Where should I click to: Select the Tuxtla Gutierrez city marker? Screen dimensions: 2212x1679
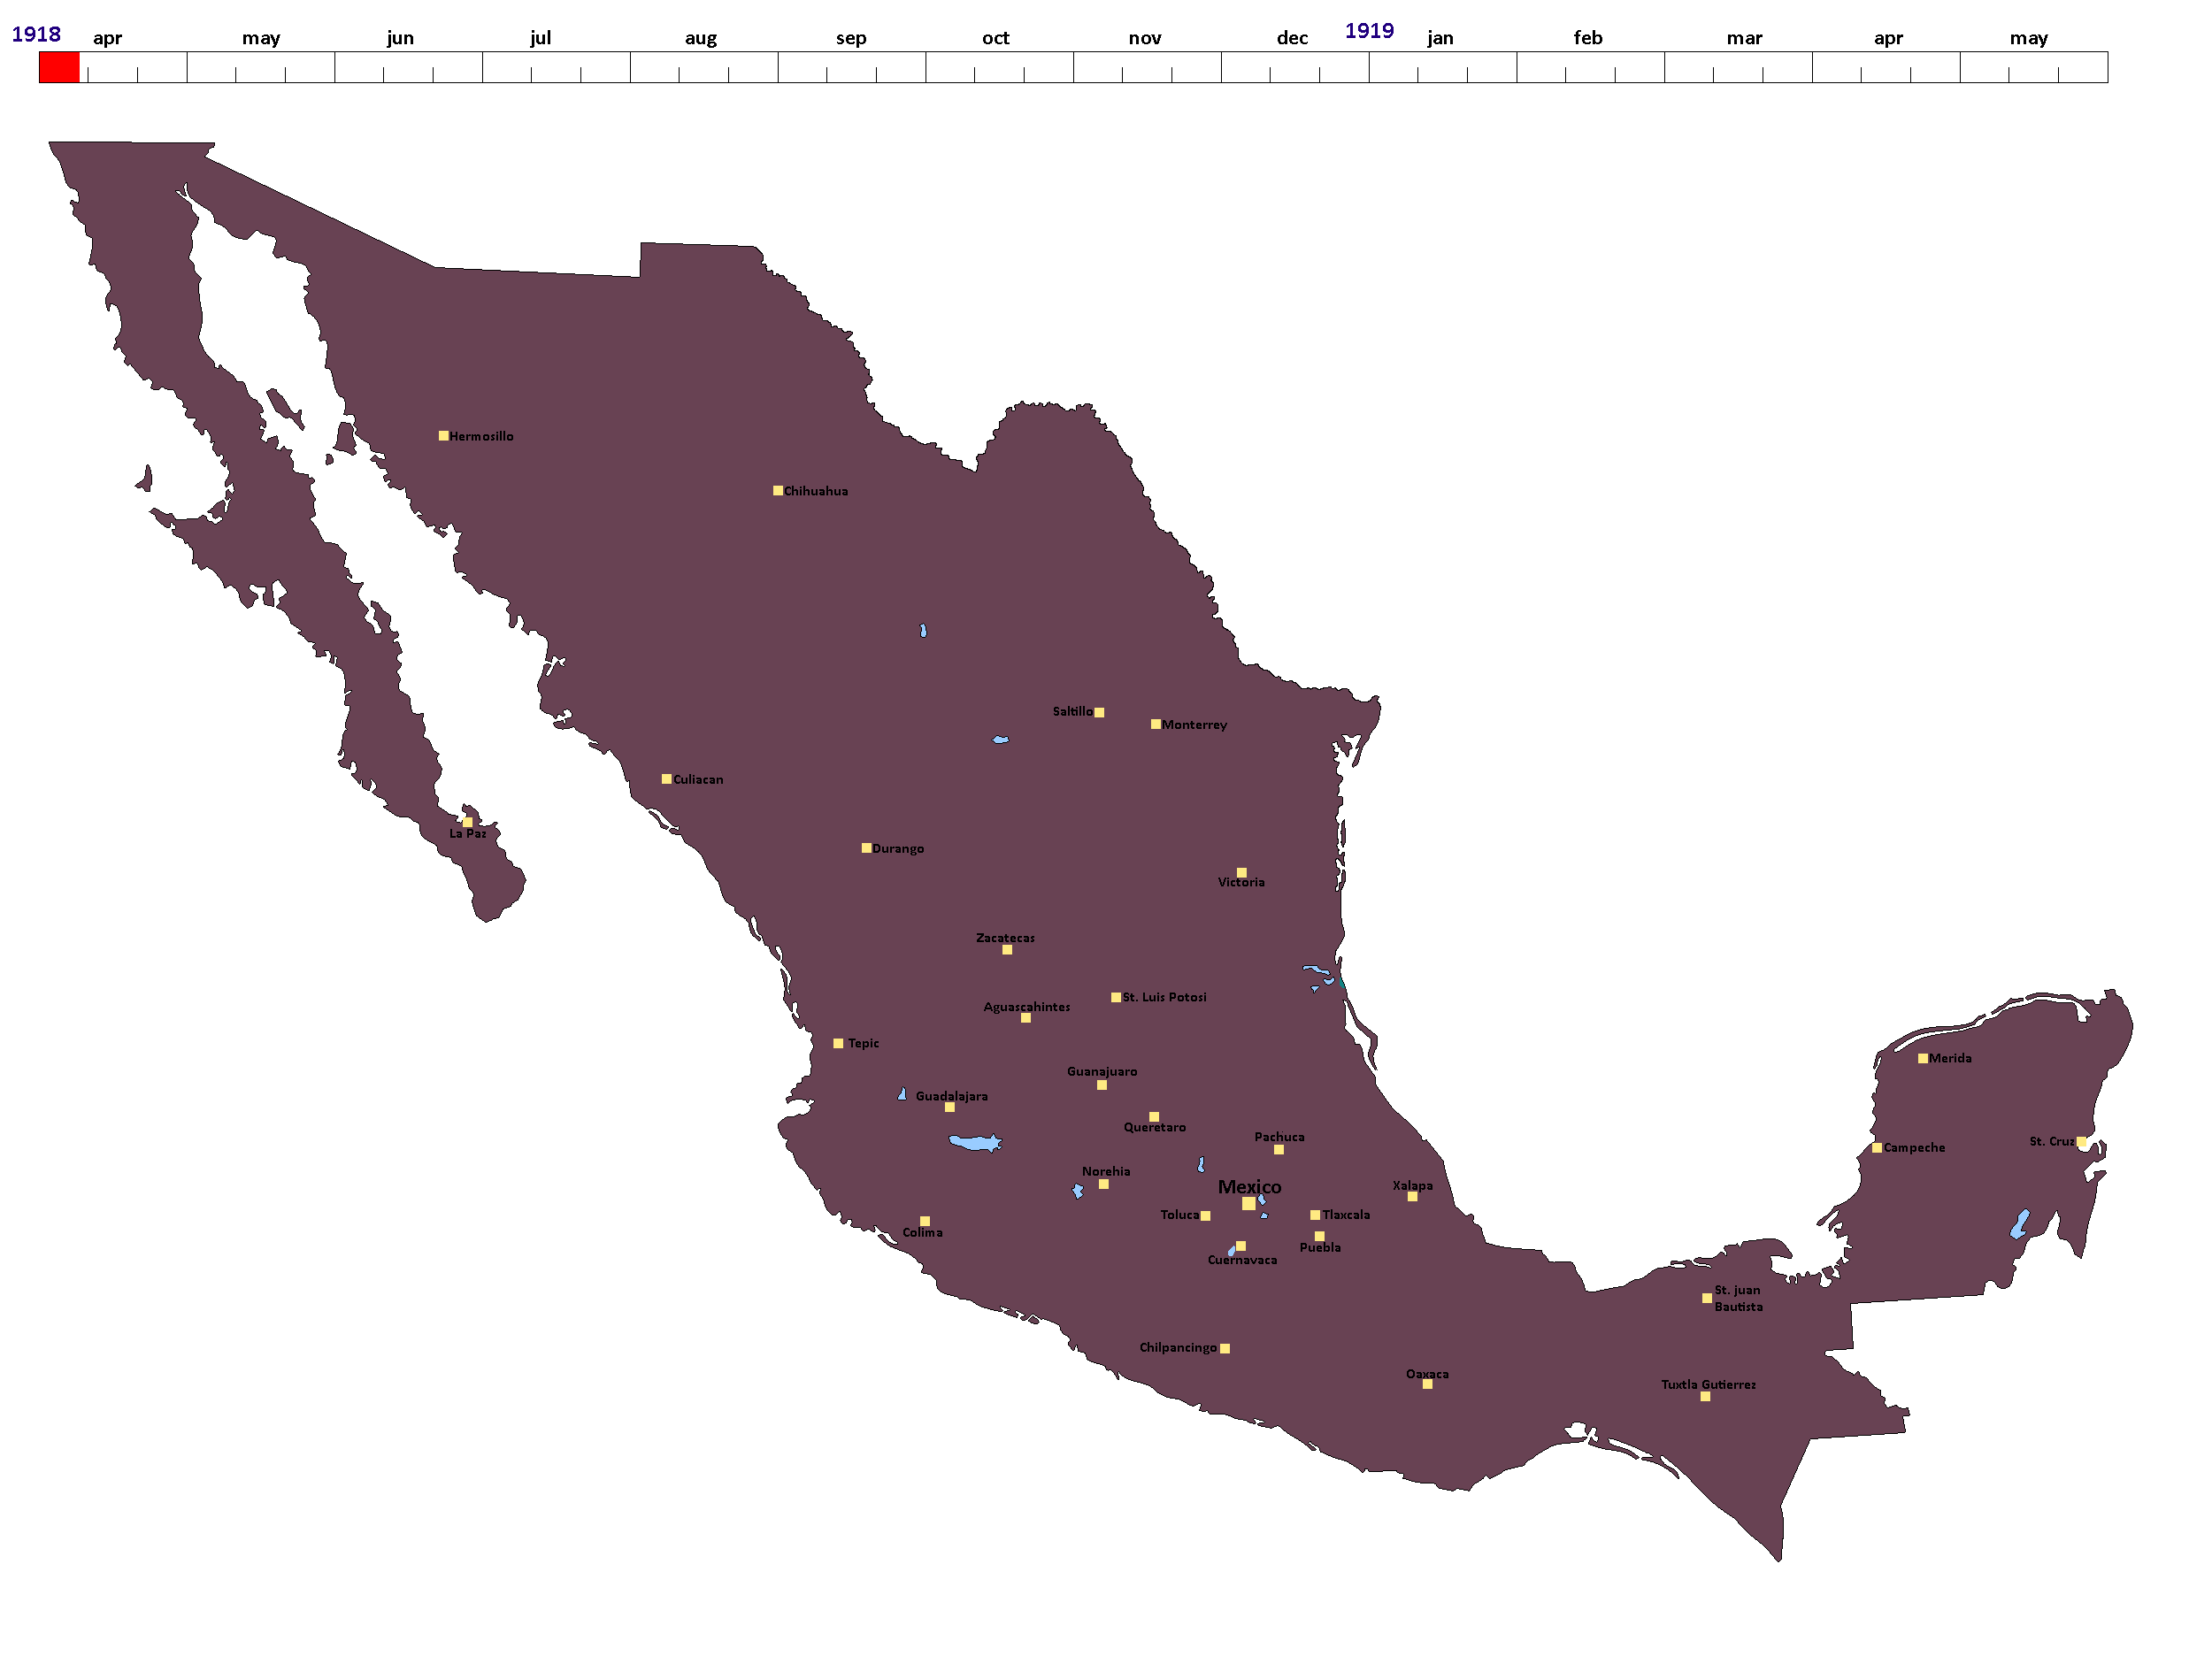coord(1705,1396)
